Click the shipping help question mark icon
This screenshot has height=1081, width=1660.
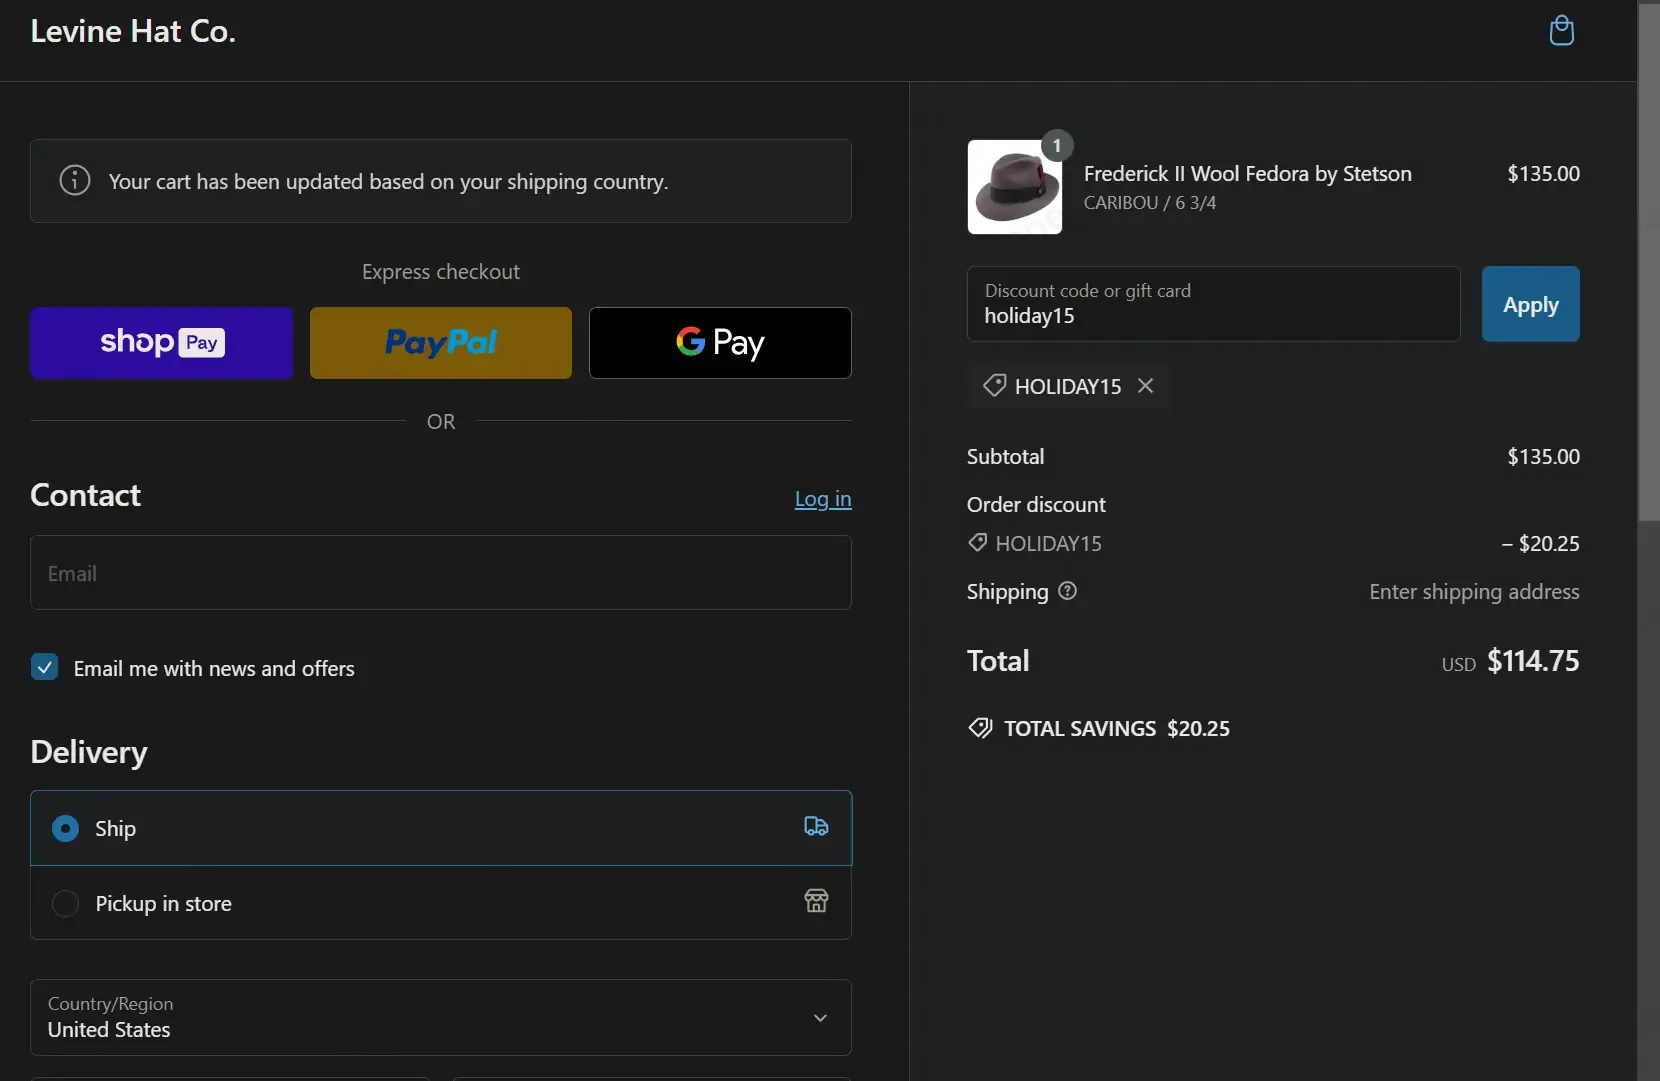[x=1068, y=591]
